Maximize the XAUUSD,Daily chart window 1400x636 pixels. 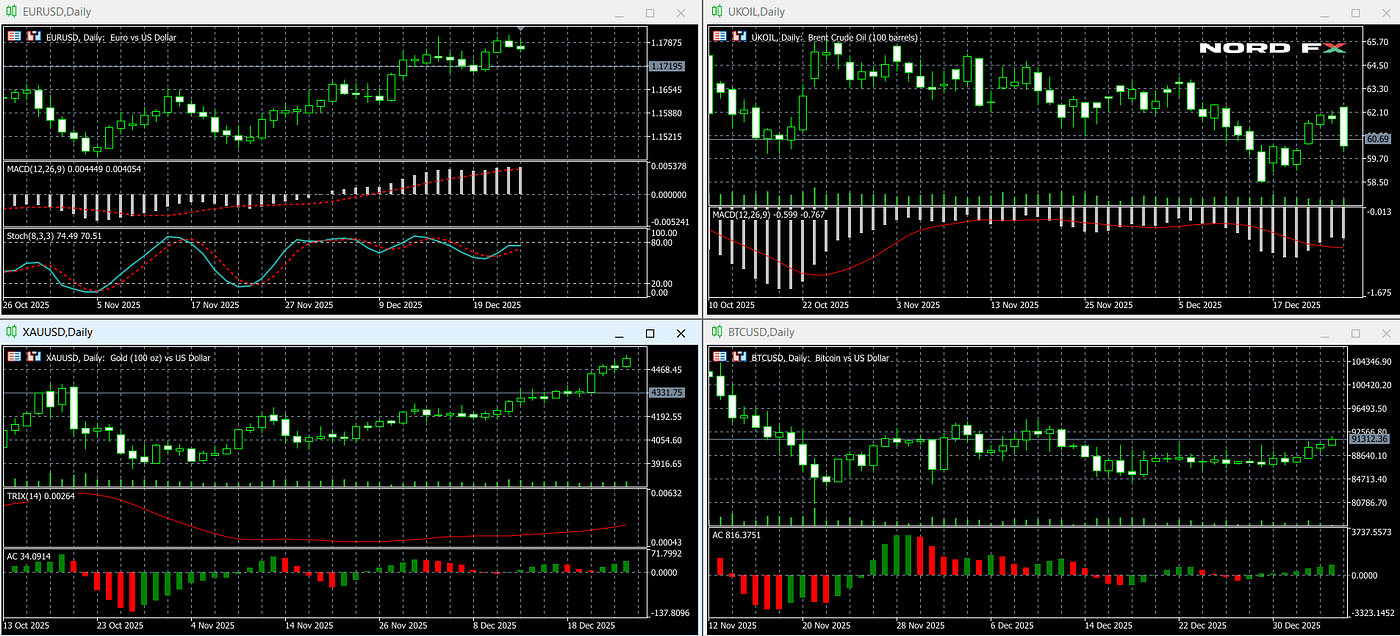(650, 333)
